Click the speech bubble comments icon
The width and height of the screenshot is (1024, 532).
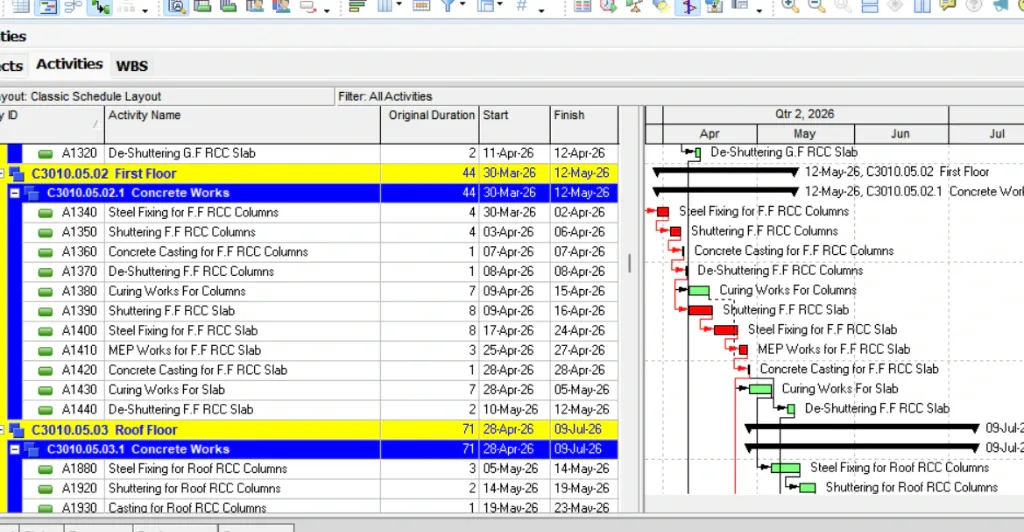[948, 7]
